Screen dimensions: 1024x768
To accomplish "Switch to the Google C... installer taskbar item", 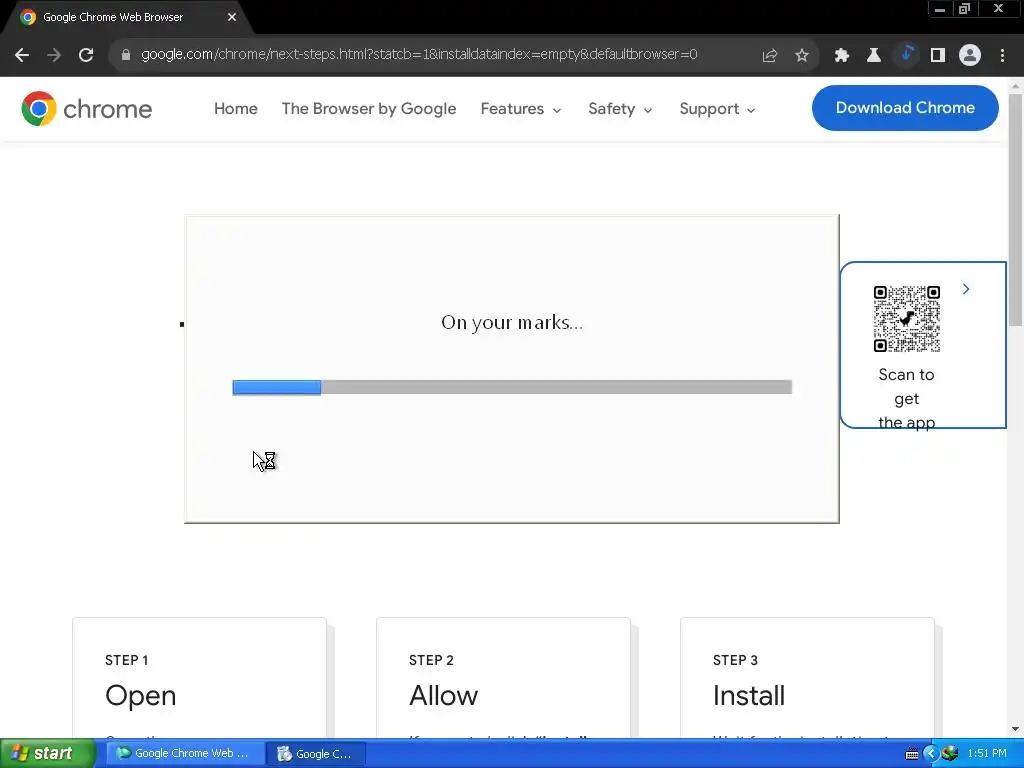I will 316,753.
